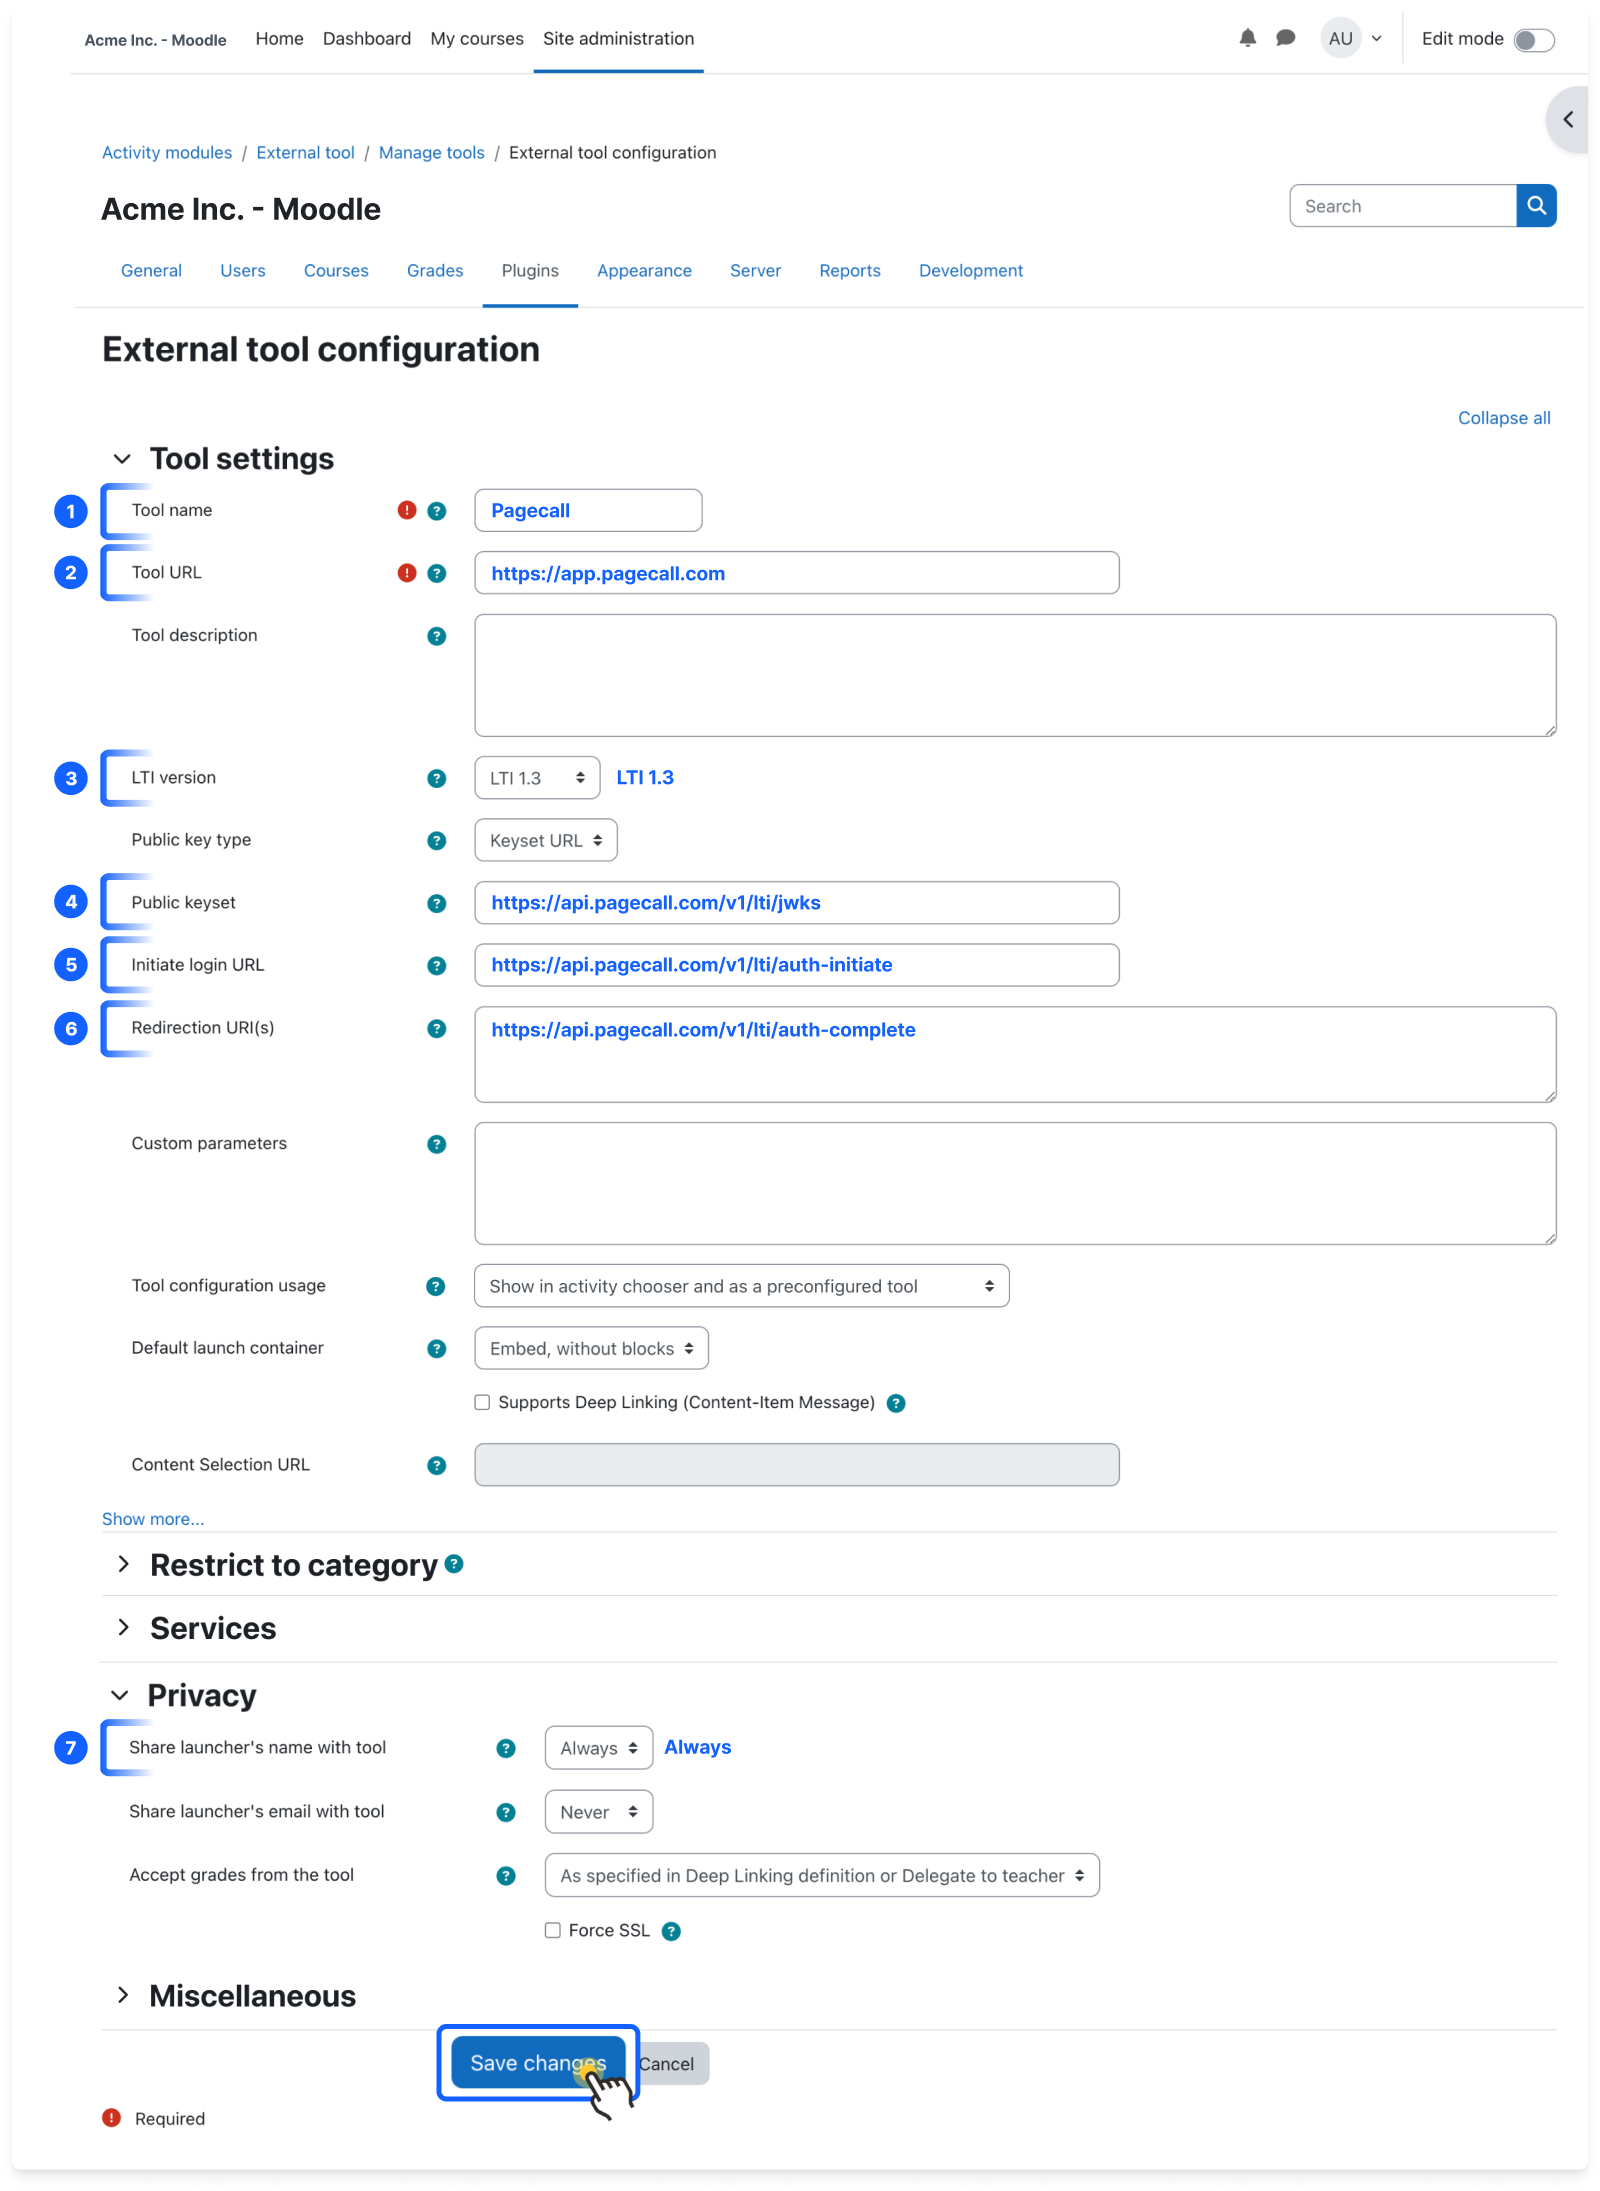Open the Public key type dropdown
This screenshot has width=1600, height=2191.
(x=546, y=840)
